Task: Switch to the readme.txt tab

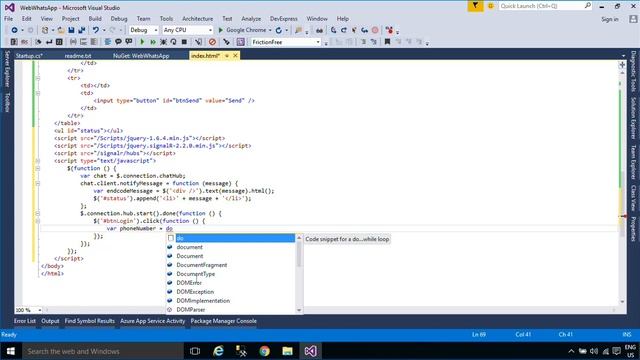Action: click(x=78, y=56)
